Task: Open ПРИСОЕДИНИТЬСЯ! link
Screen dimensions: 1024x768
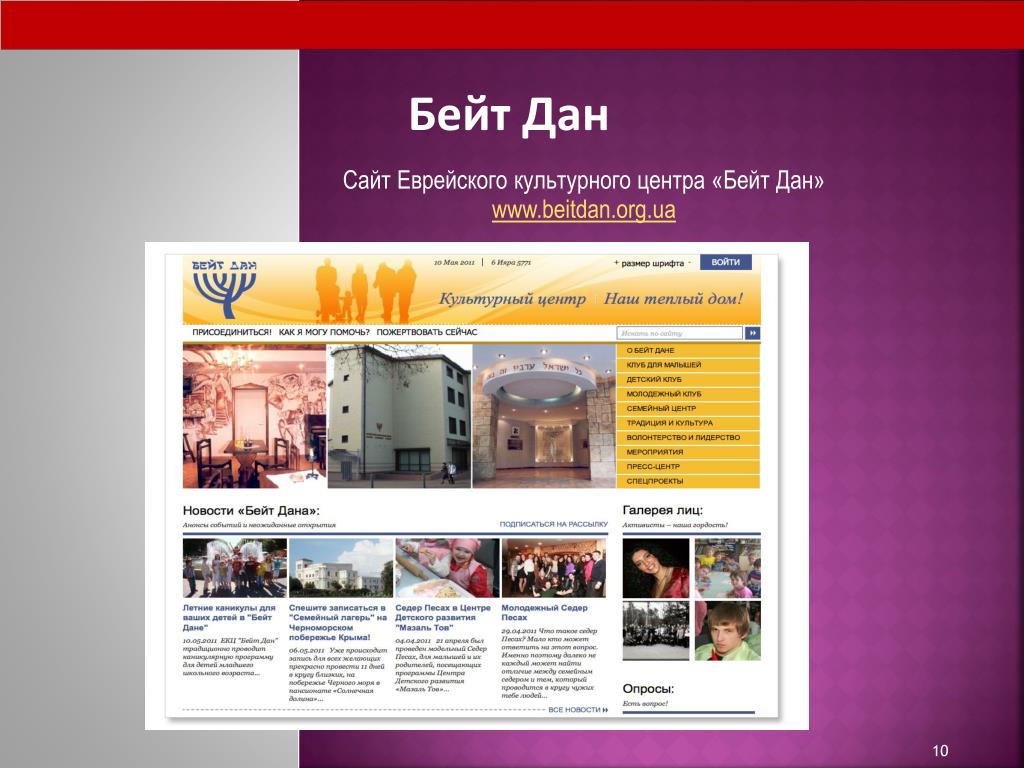Action: click(232, 332)
